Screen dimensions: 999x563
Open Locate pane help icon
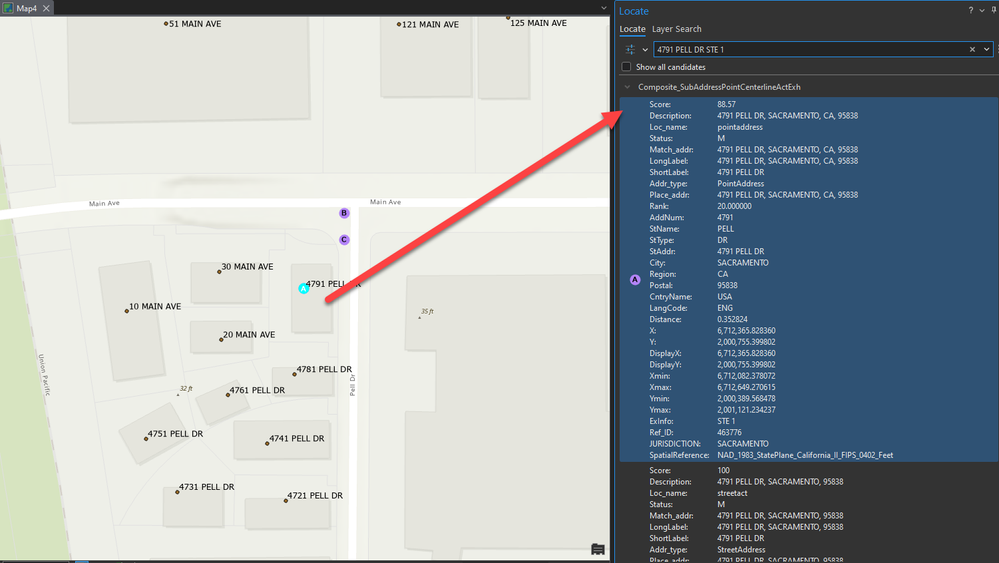(970, 10)
